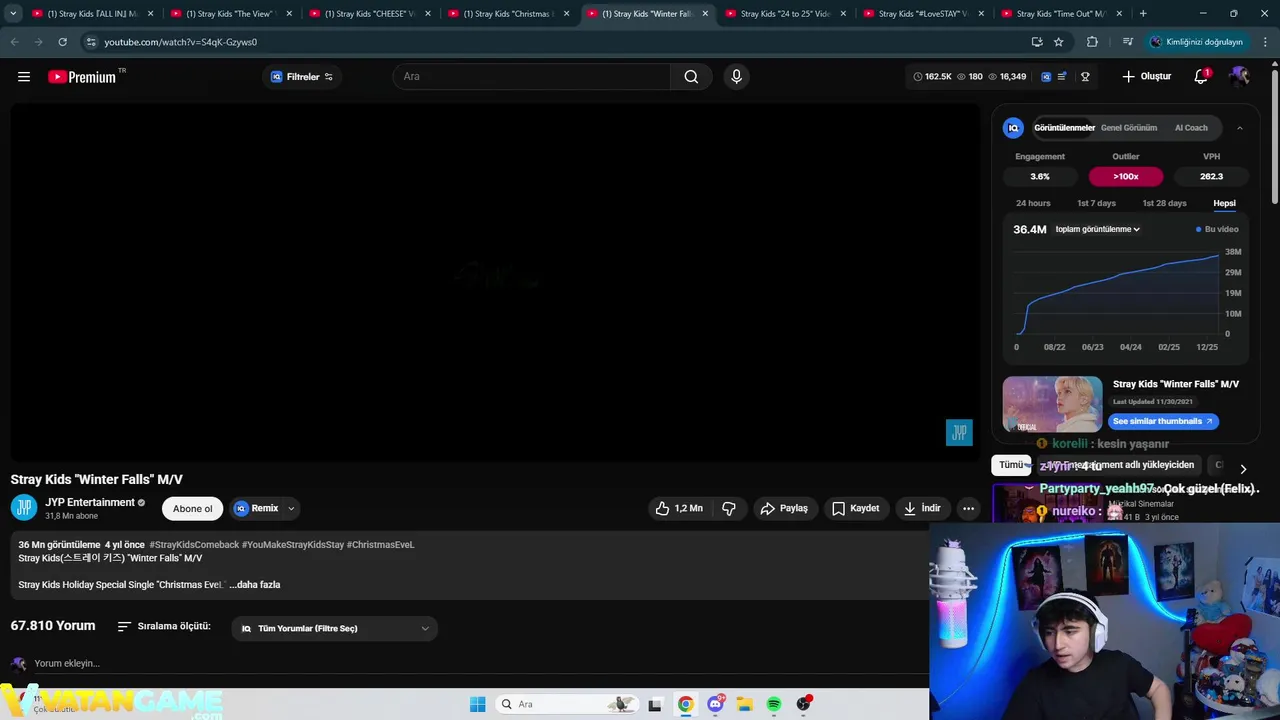The height and width of the screenshot is (720, 1280).
Task: Open the notifications bell
Action: tap(1201, 77)
